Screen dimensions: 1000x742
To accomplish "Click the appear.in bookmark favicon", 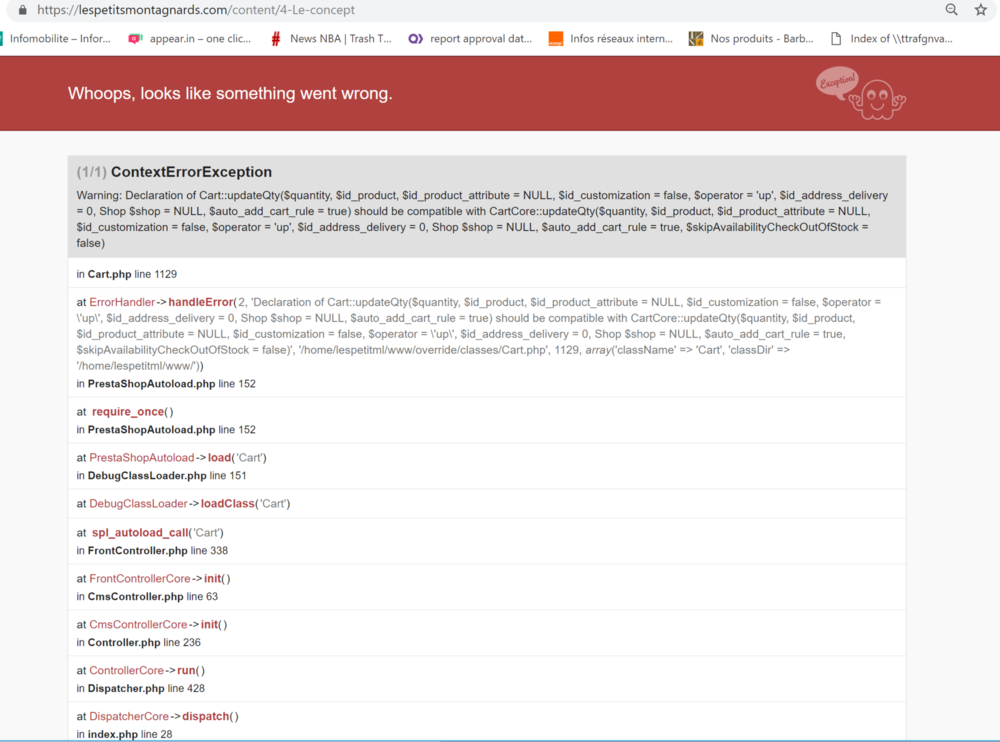I will pyautogui.click(x=135, y=38).
